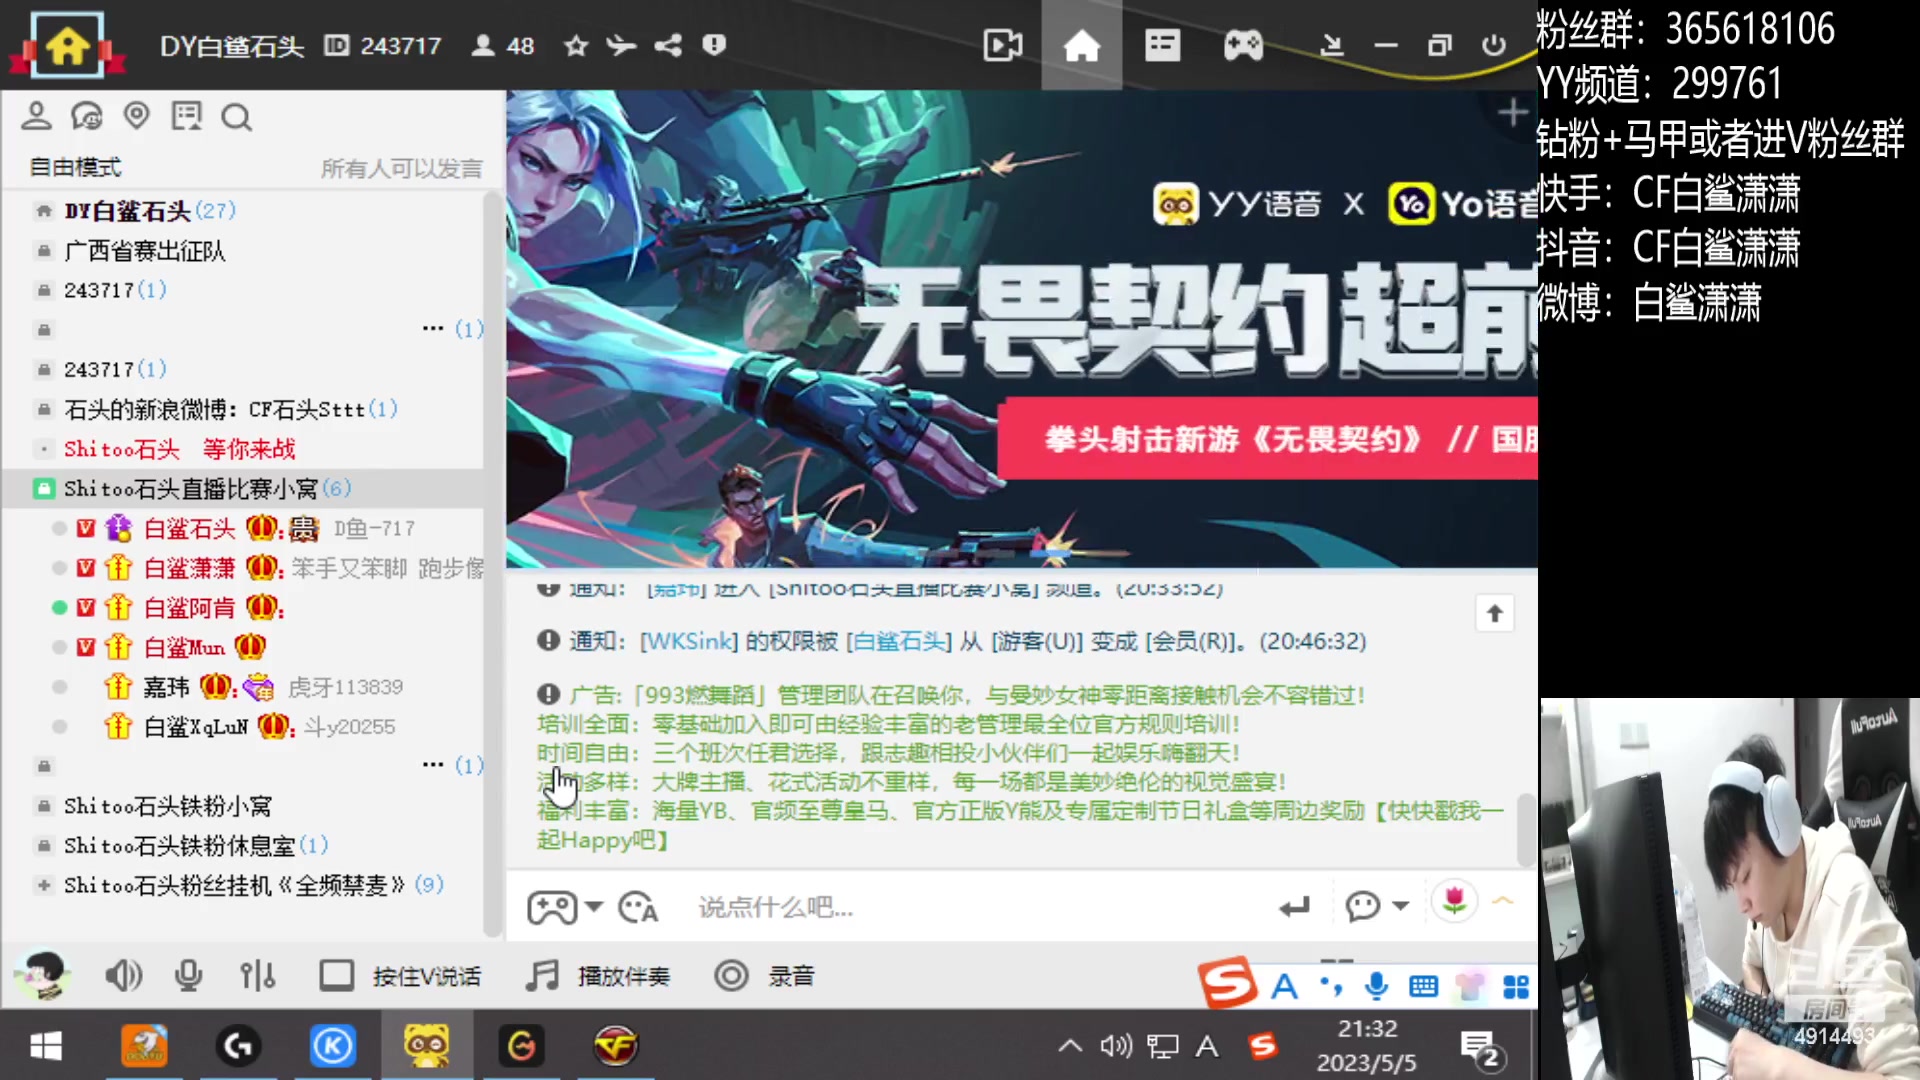Click the plus button on the banner
Screen dimensions: 1920x1080
pos(1513,112)
